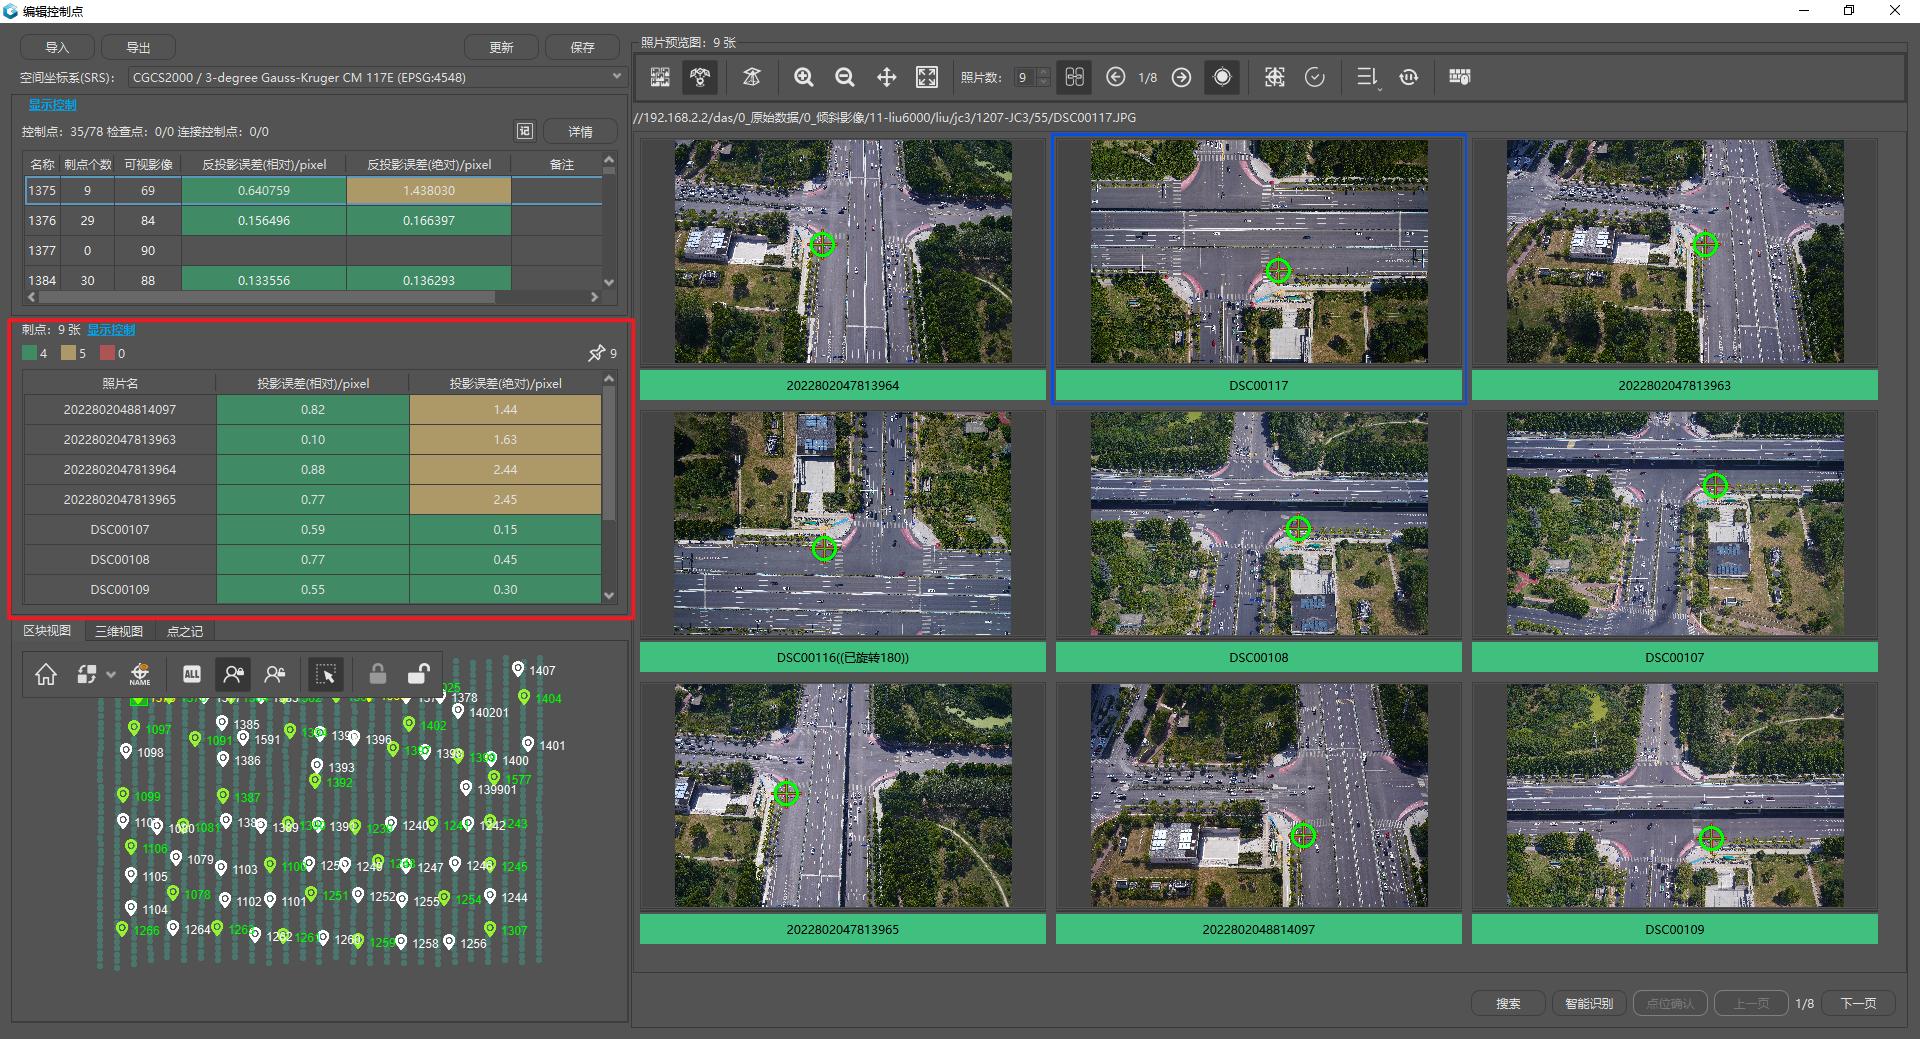Click the tan color legend swatch

pyautogui.click(x=68, y=353)
